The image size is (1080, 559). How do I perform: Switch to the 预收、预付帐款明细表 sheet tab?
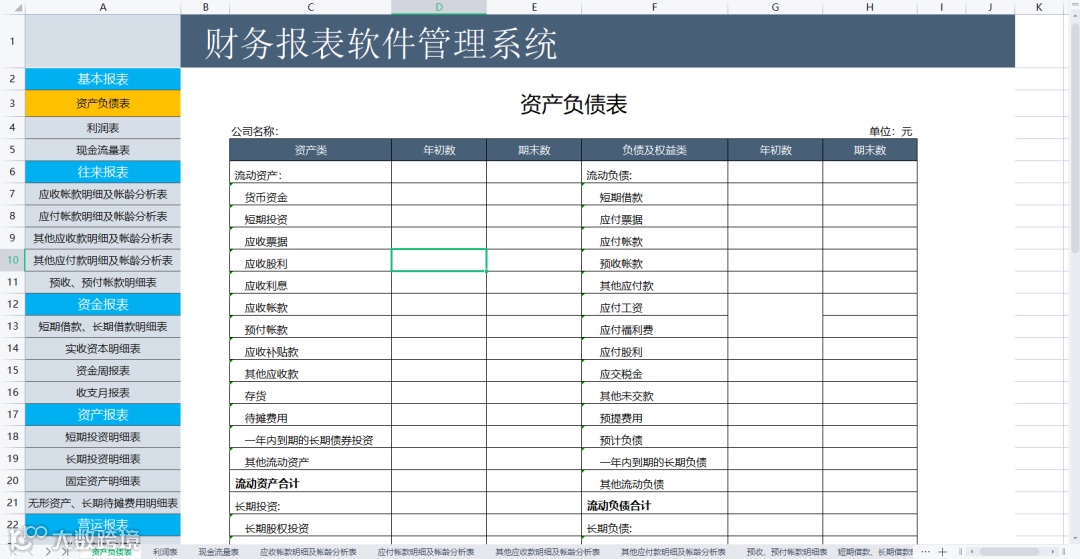click(x=787, y=552)
